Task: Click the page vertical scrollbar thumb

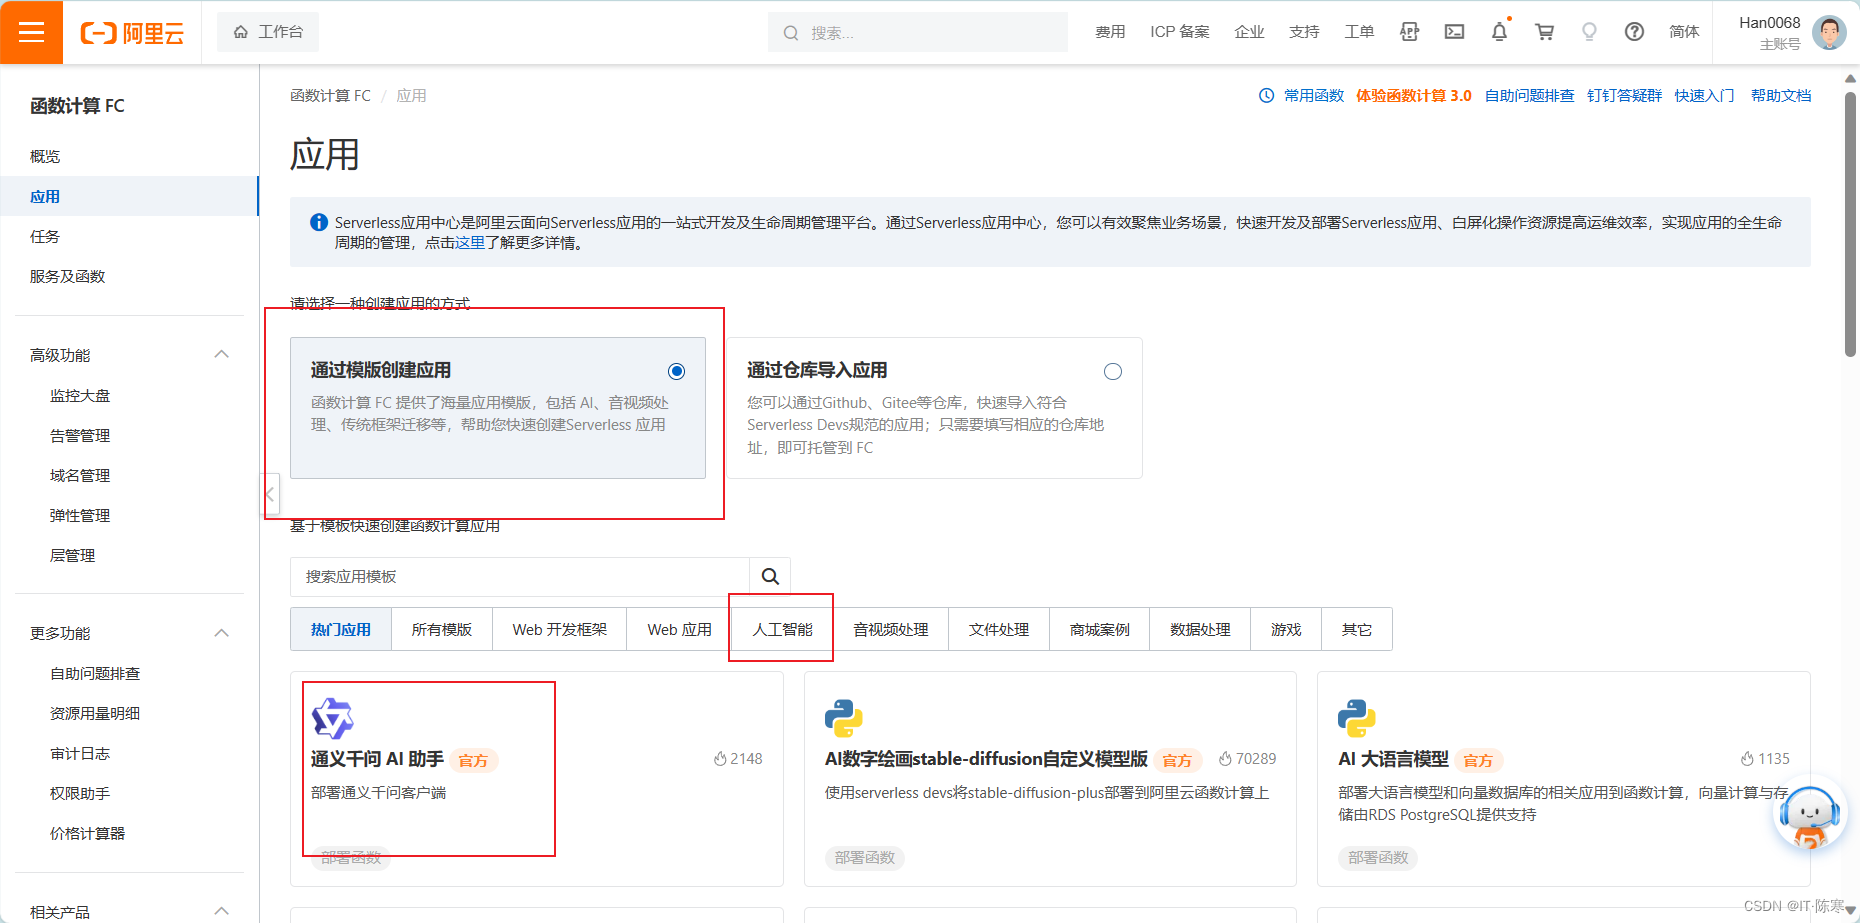Action: click(1851, 224)
